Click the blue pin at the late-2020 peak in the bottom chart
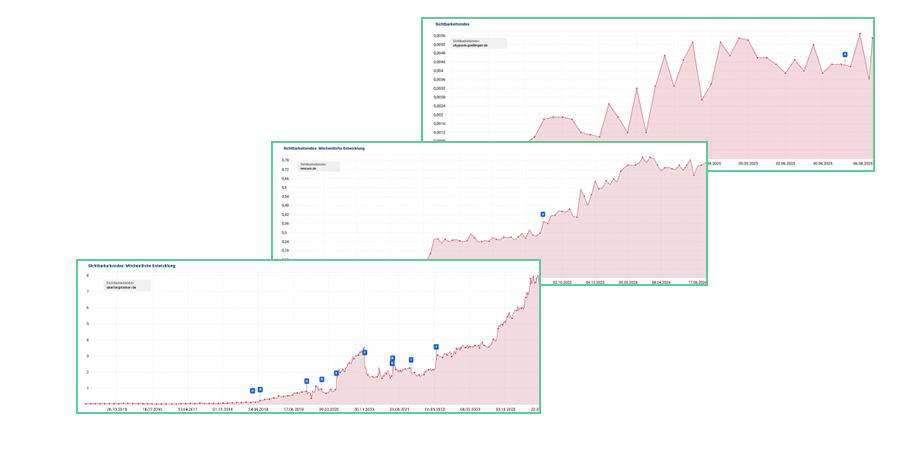This screenshot has width=900, height=450. click(x=365, y=353)
